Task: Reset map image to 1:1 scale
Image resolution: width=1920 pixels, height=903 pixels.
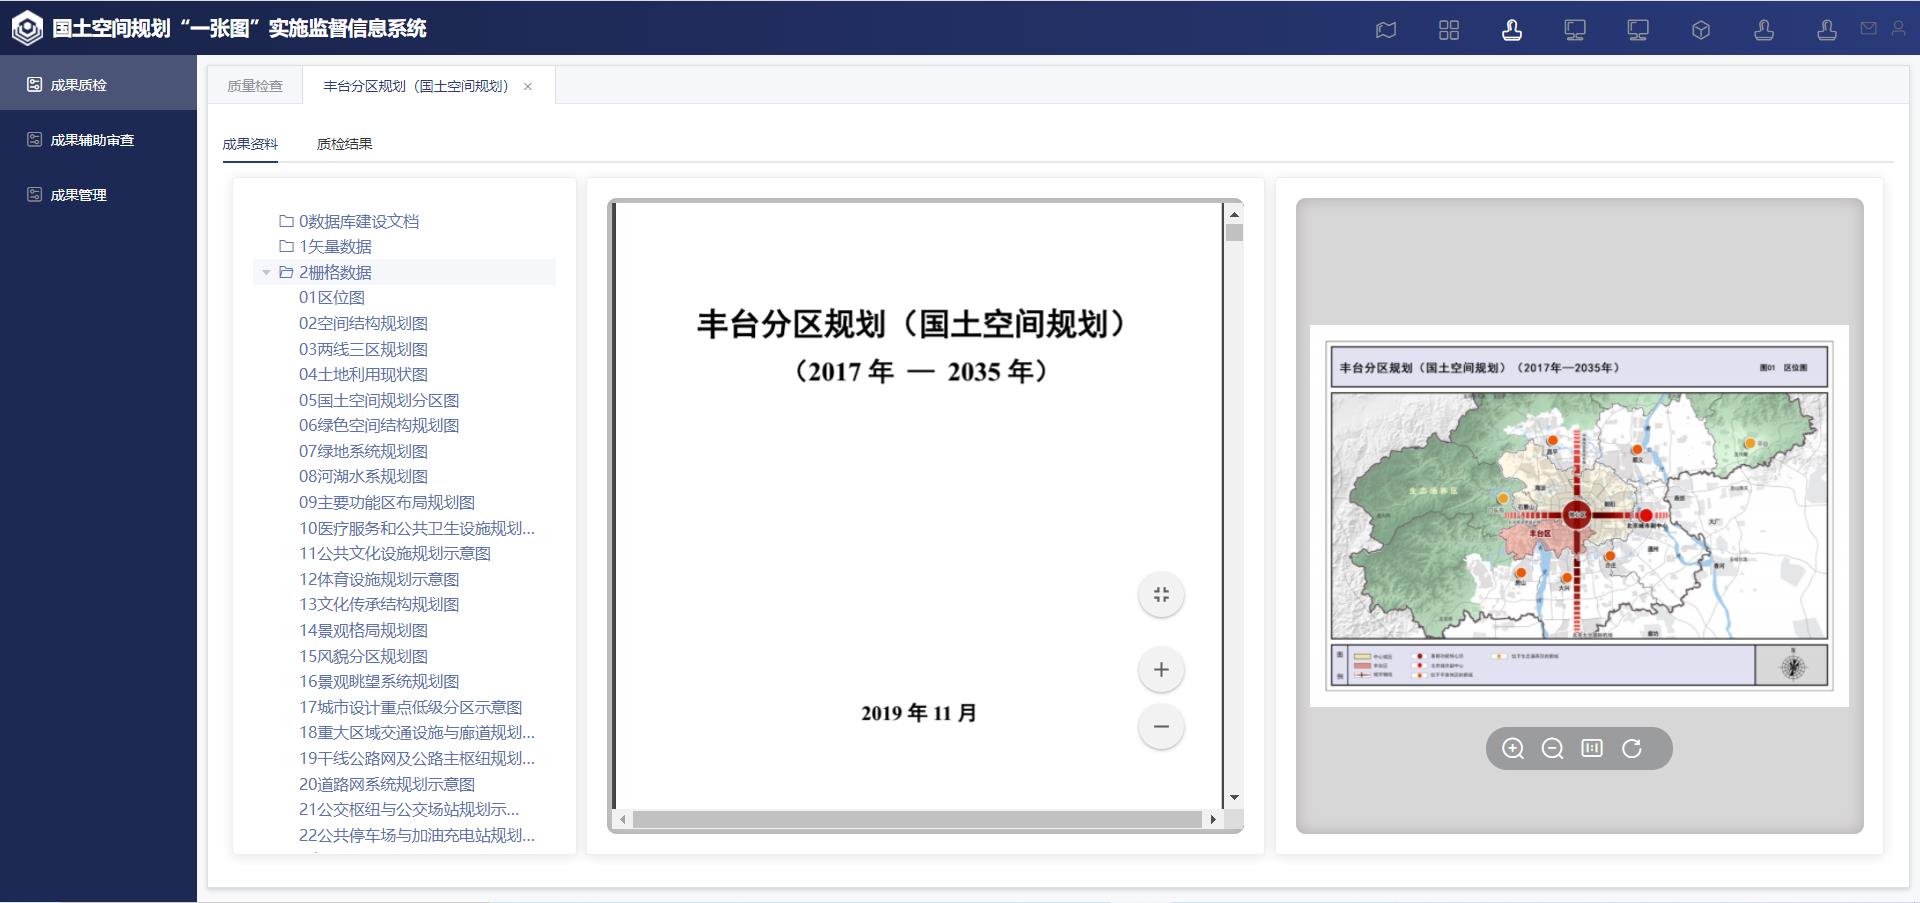Action: [1592, 749]
